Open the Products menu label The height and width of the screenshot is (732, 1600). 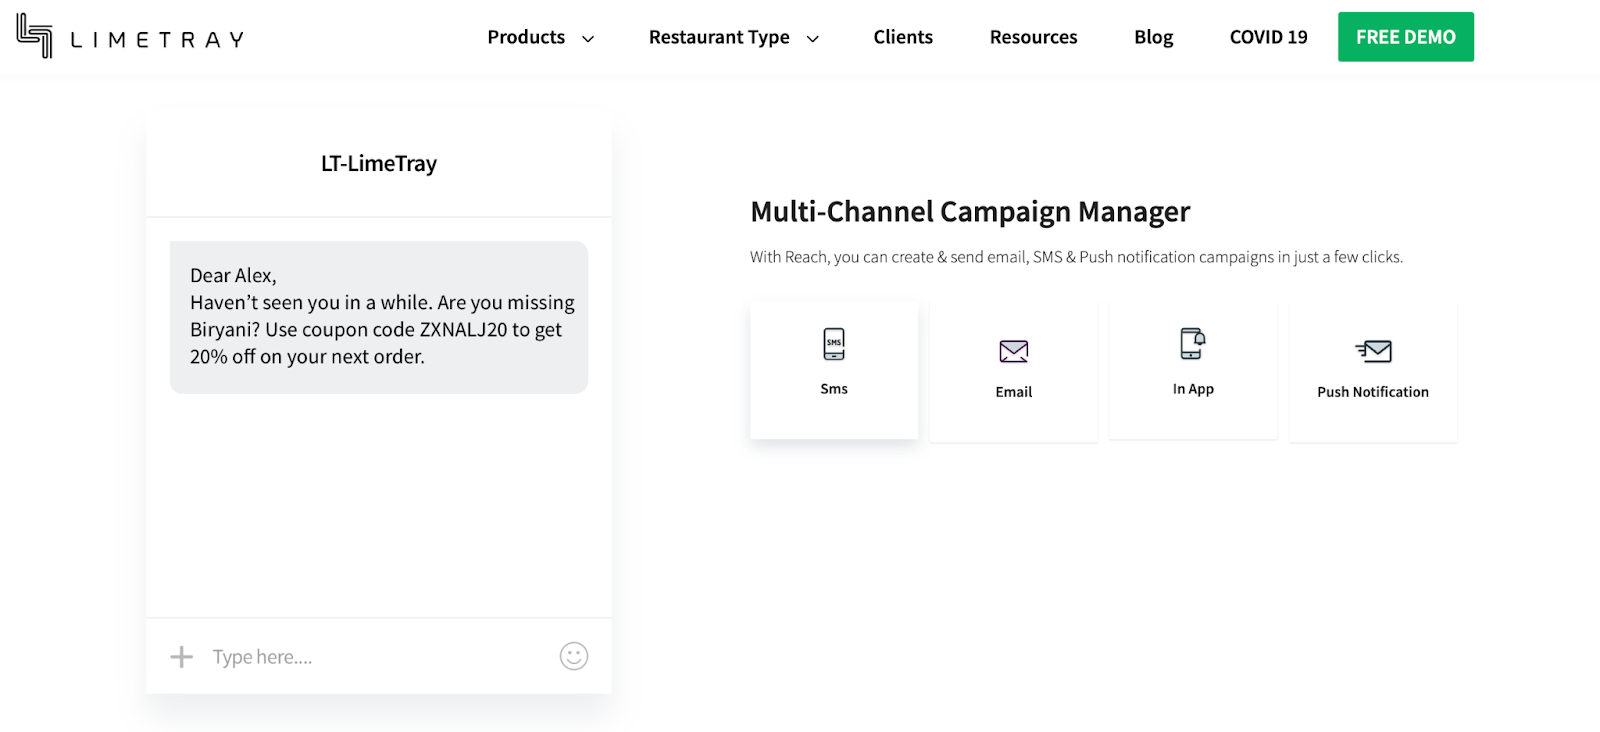coord(526,37)
